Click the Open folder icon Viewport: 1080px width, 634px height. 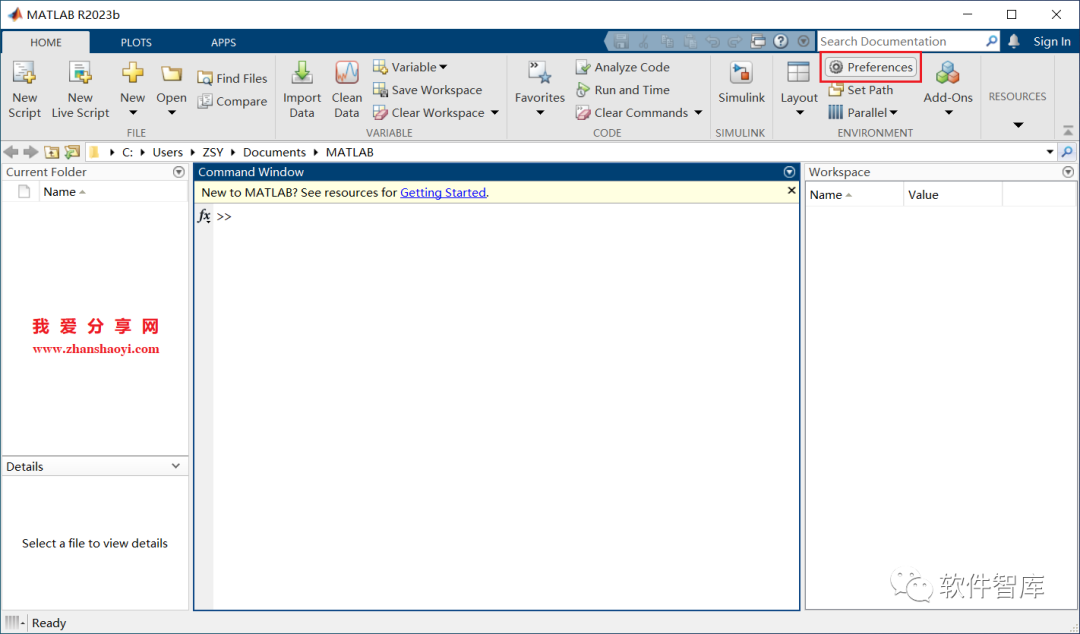tap(171, 73)
